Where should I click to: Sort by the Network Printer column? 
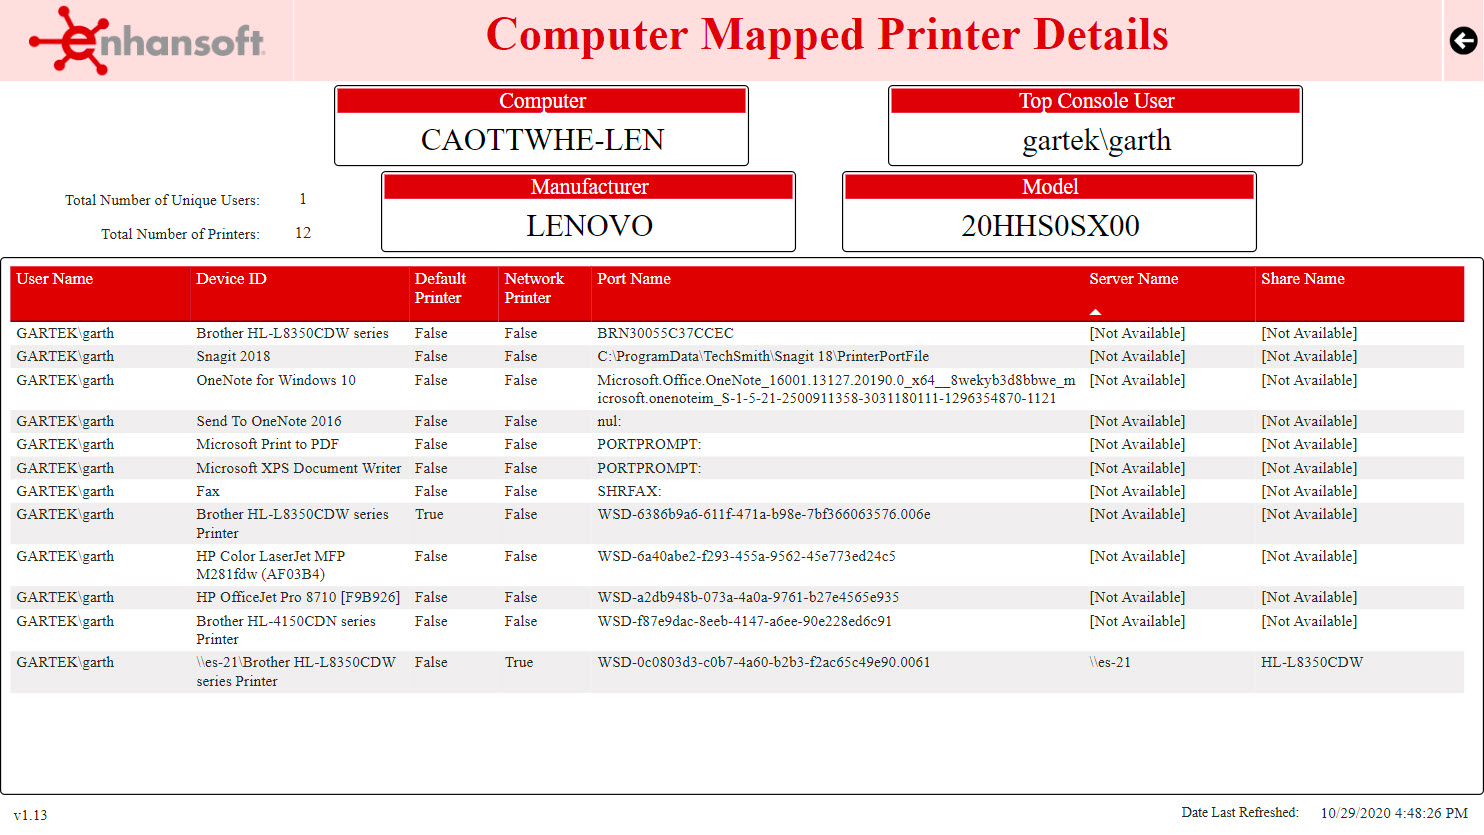point(534,286)
